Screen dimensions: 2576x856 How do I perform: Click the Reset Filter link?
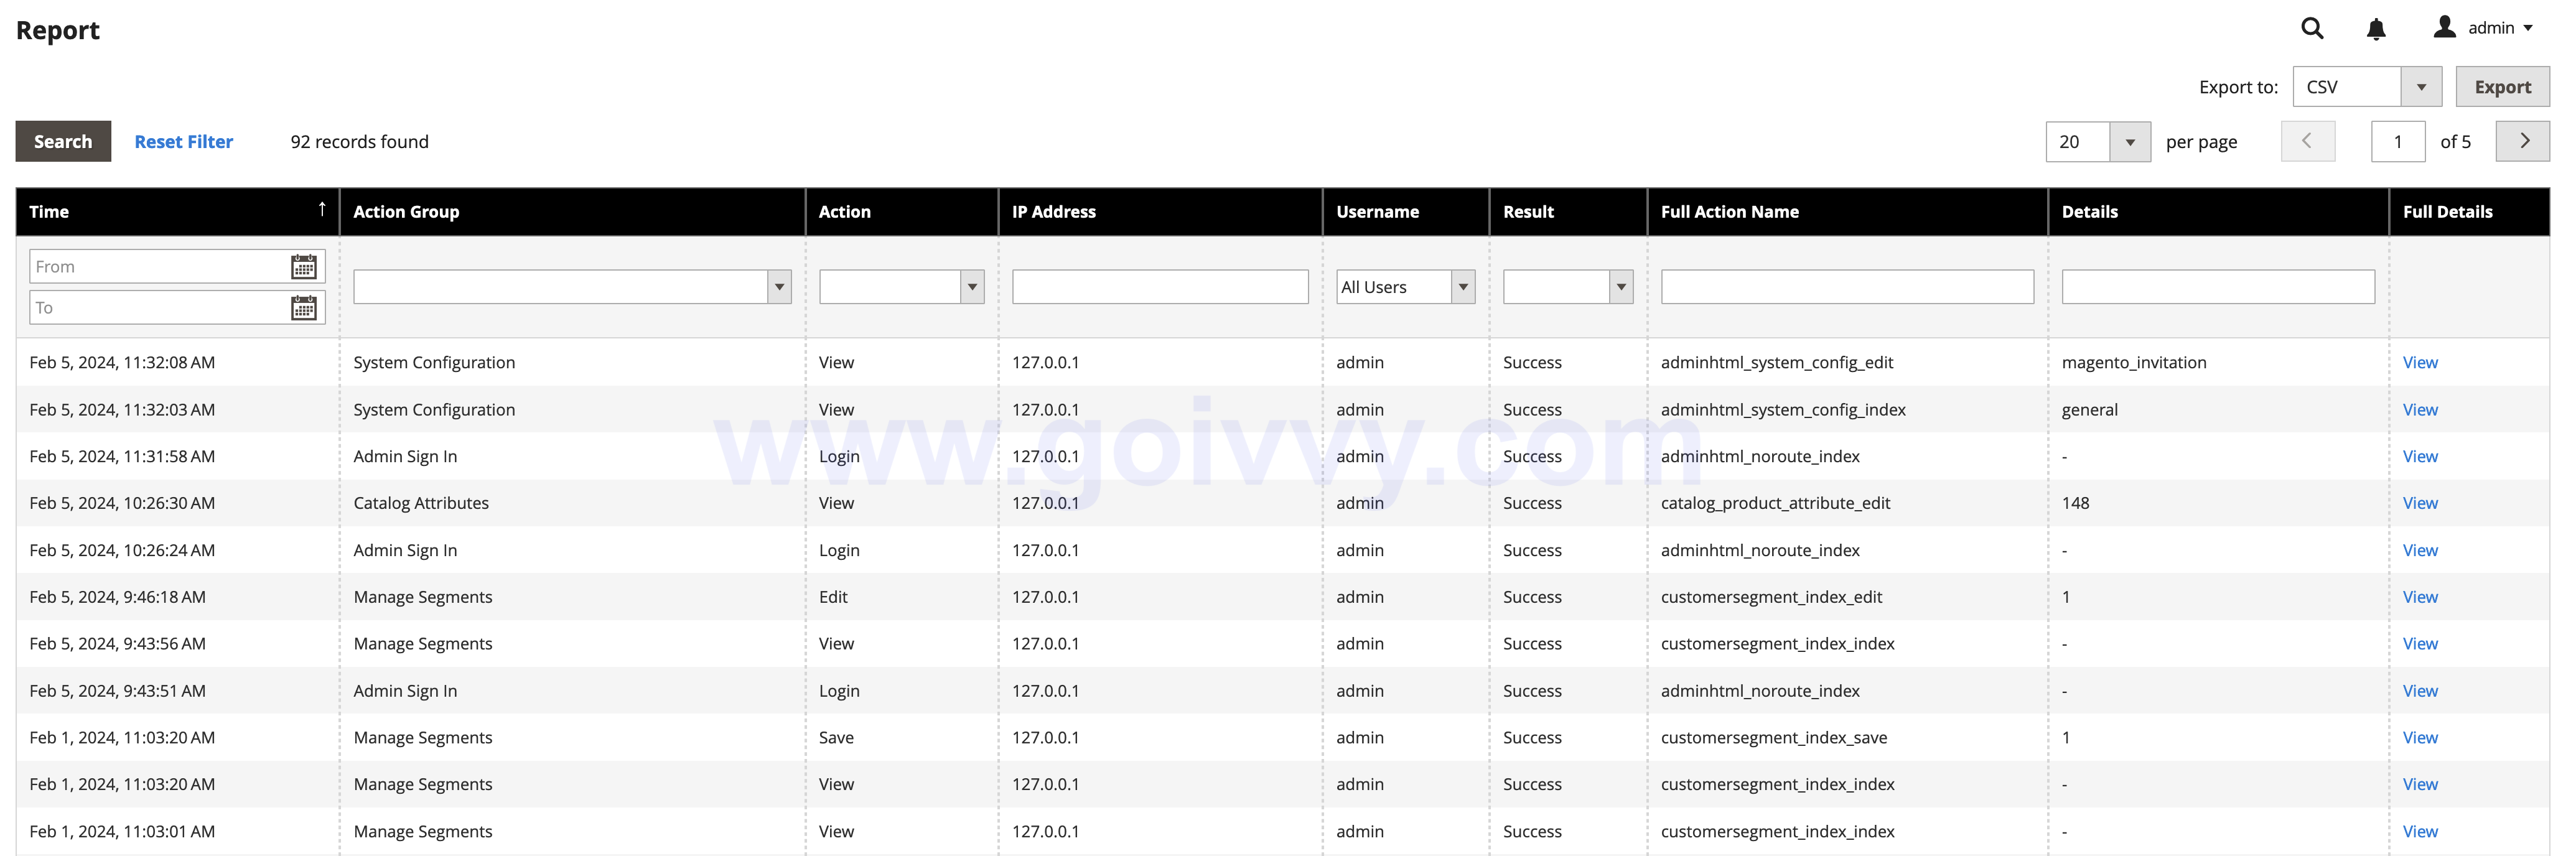(x=184, y=141)
